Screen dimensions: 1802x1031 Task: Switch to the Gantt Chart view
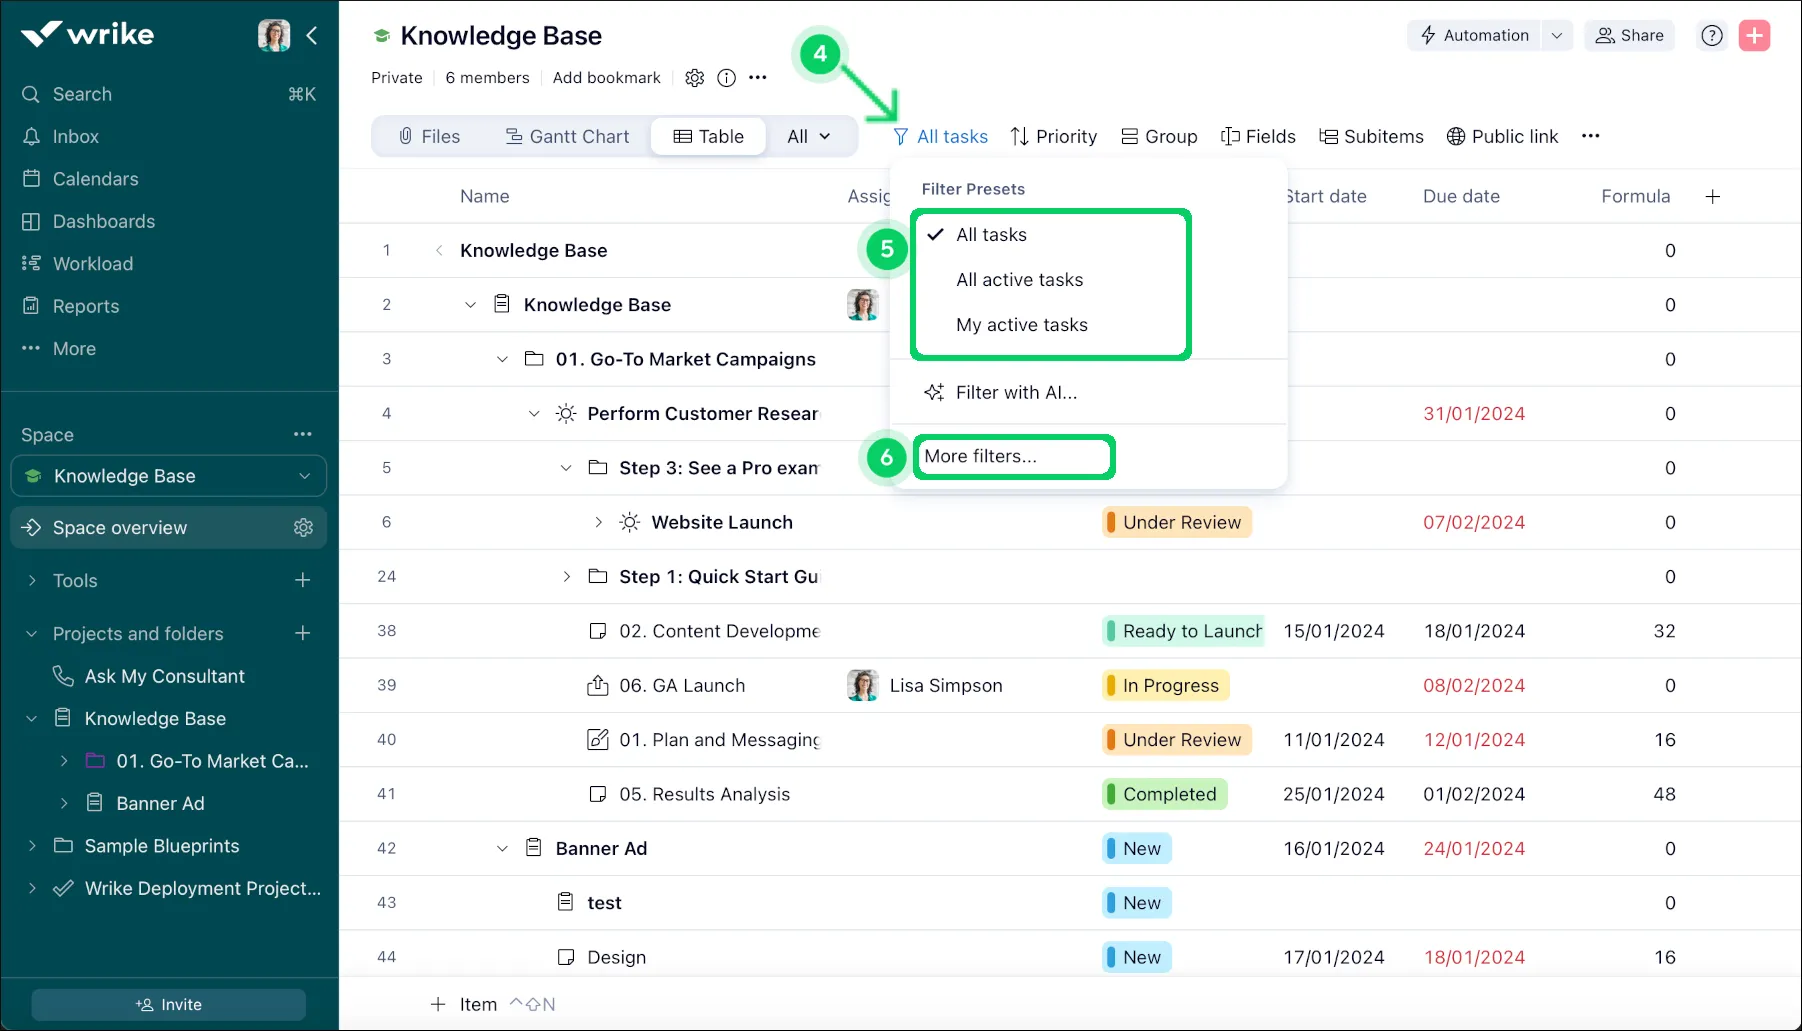tap(568, 136)
